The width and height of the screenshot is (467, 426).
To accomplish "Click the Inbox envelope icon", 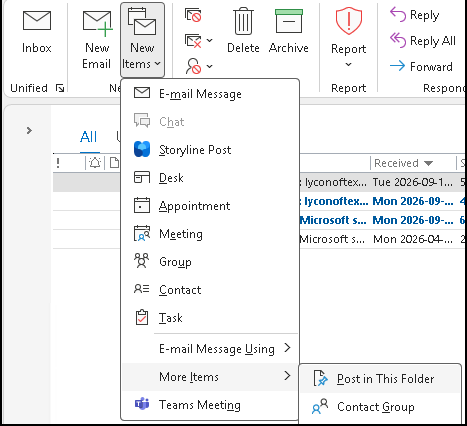I will click(37, 21).
